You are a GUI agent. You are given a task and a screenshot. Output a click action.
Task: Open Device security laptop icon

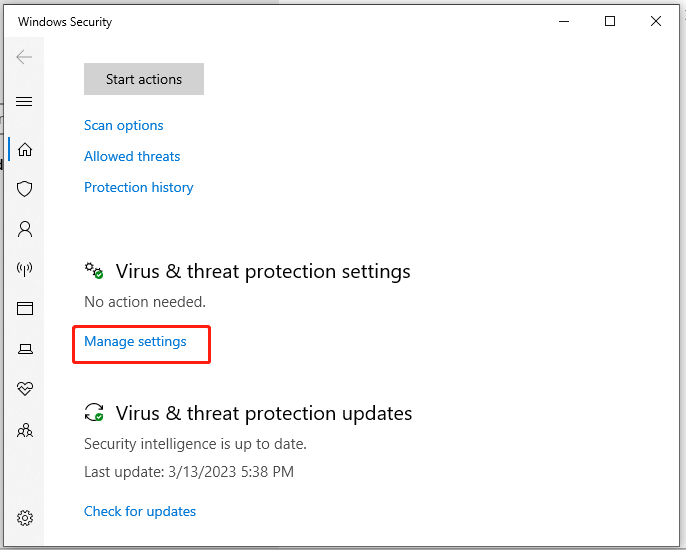coord(25,349)
